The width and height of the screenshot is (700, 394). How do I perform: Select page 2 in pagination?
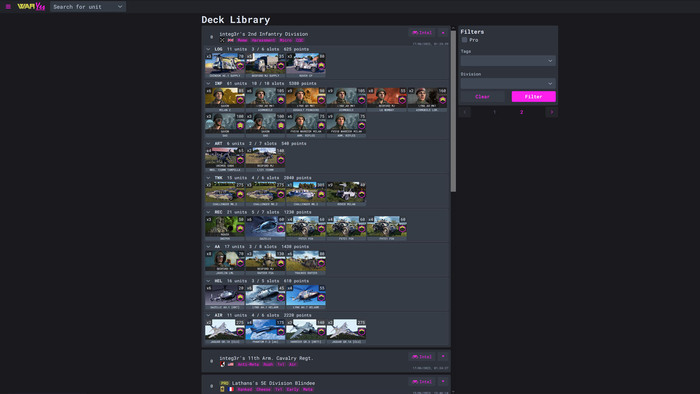(521, 112)
